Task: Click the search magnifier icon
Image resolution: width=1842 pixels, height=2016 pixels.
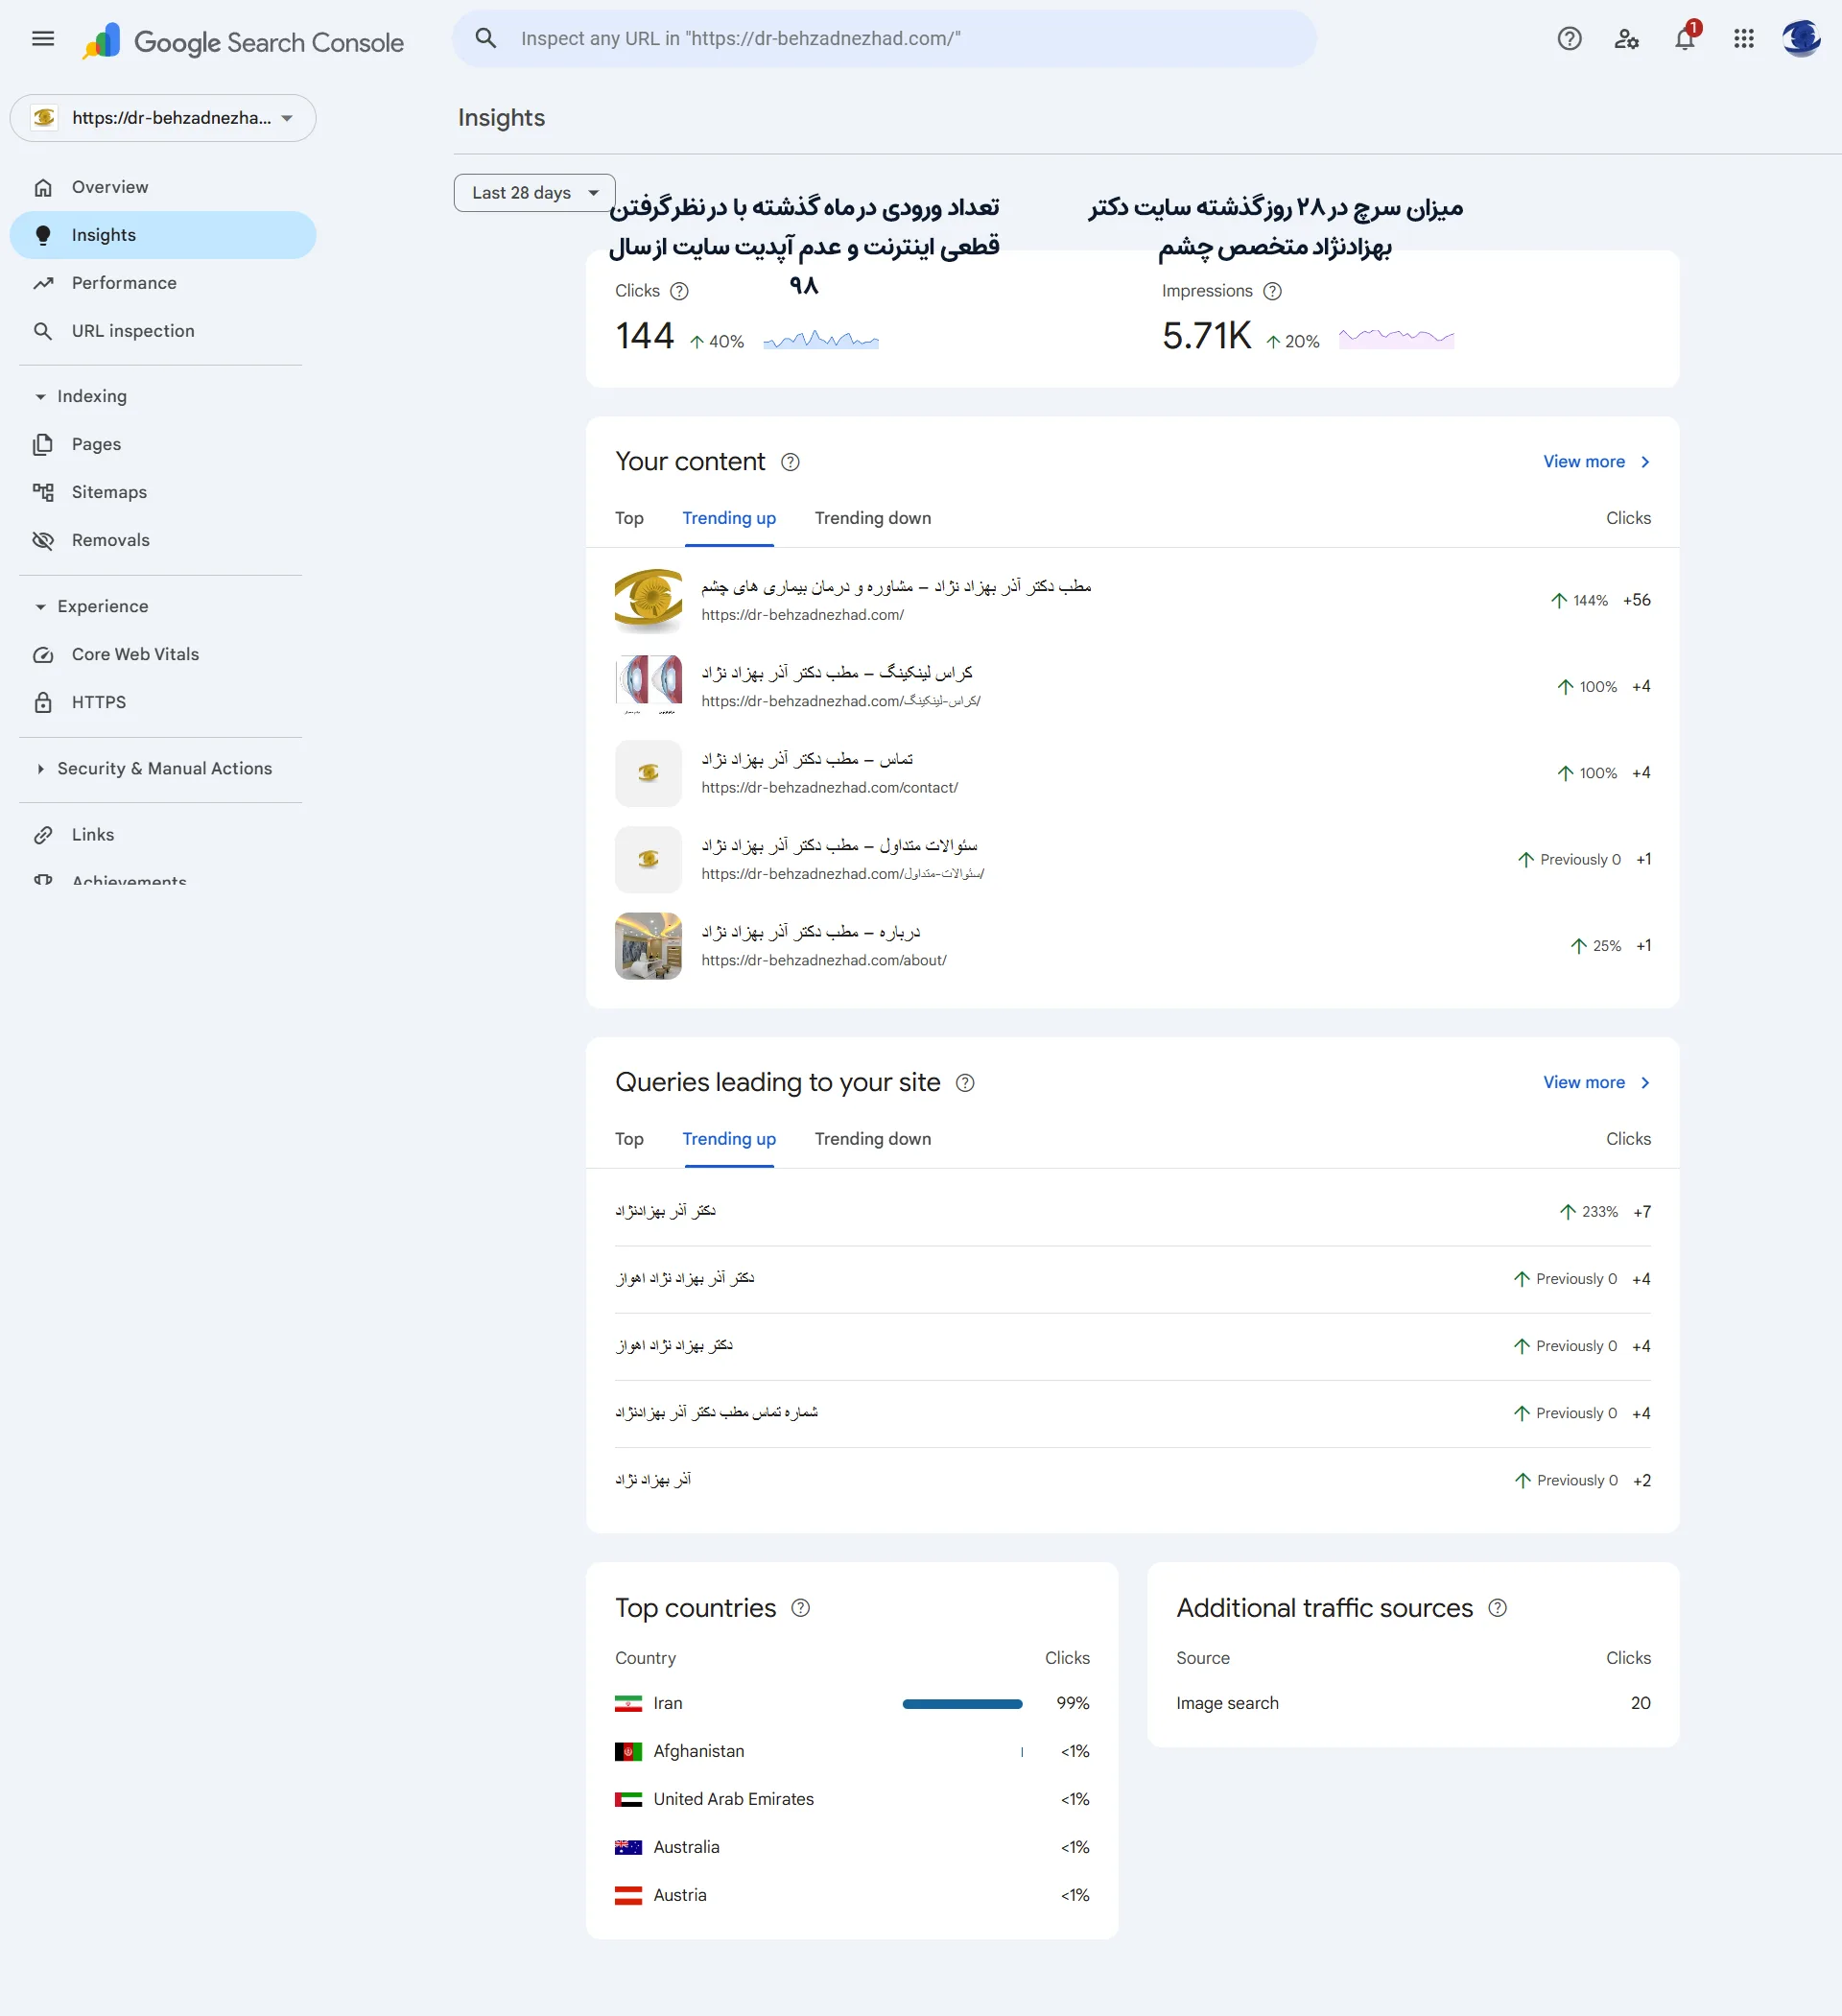Action: [x=486, y=39]
